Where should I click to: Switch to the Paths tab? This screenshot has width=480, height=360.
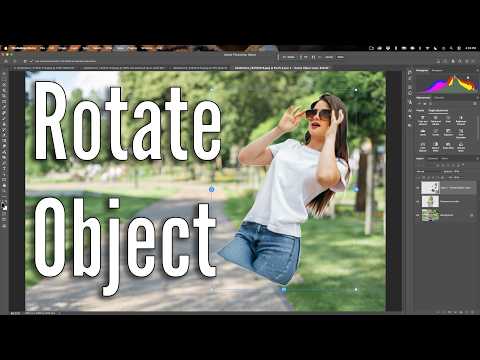tap(445, 158)
